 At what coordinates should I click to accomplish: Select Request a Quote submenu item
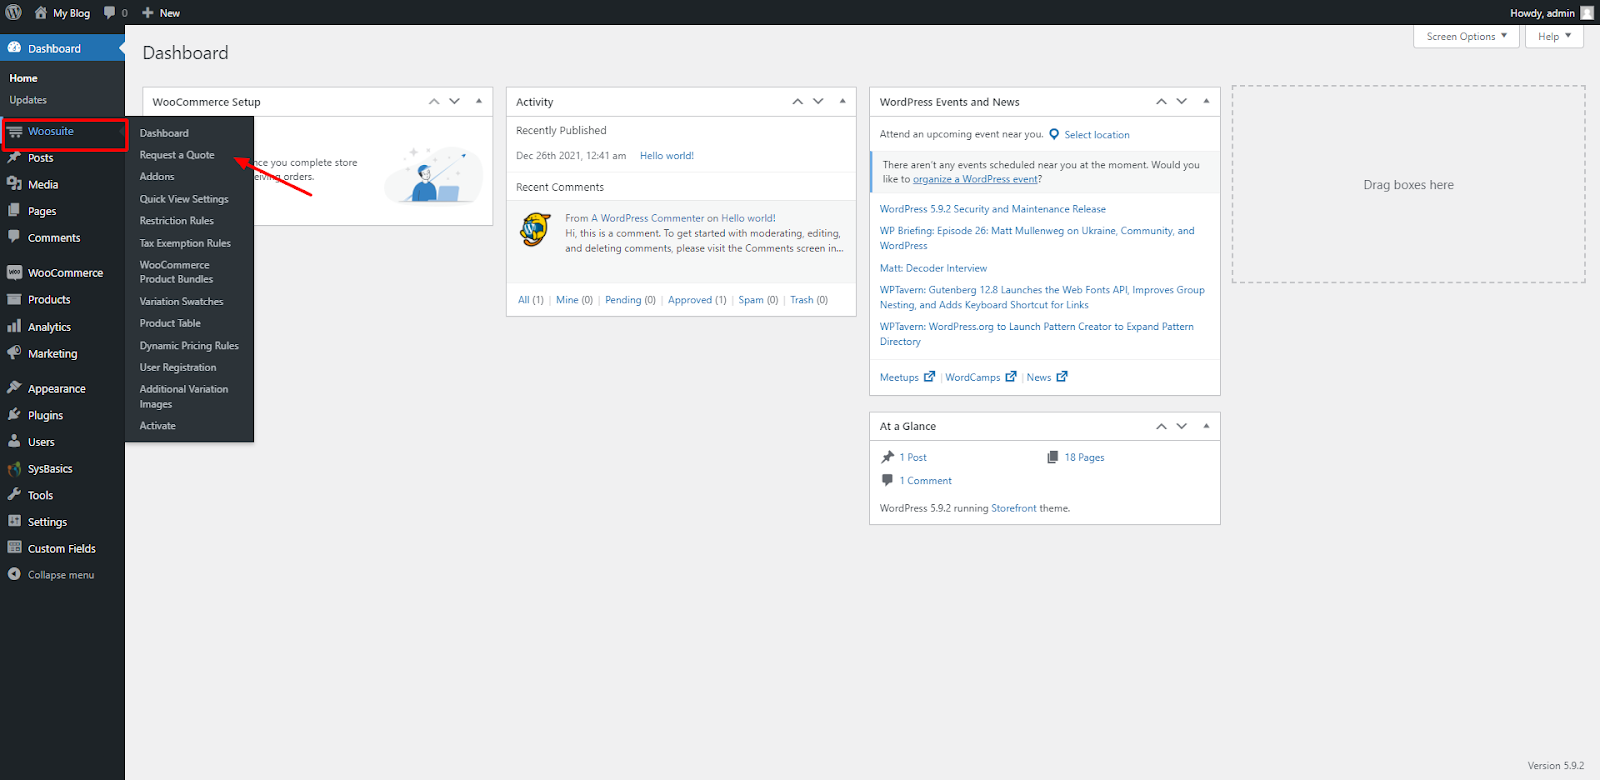[x=177, y=155]
